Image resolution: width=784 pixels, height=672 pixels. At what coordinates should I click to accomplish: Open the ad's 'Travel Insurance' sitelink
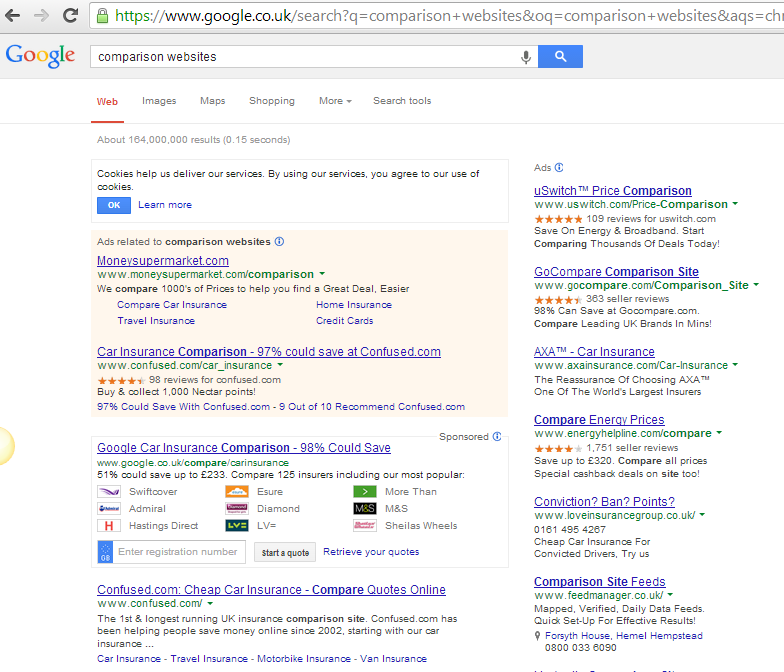tap(156, 321)
